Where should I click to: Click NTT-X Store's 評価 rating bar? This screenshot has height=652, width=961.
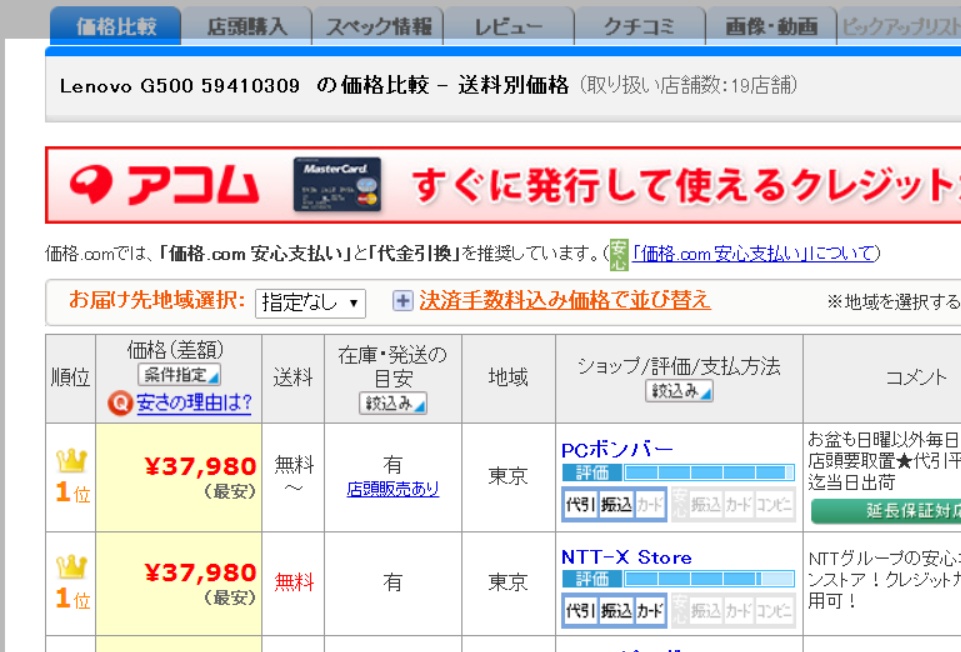point(678,578)
